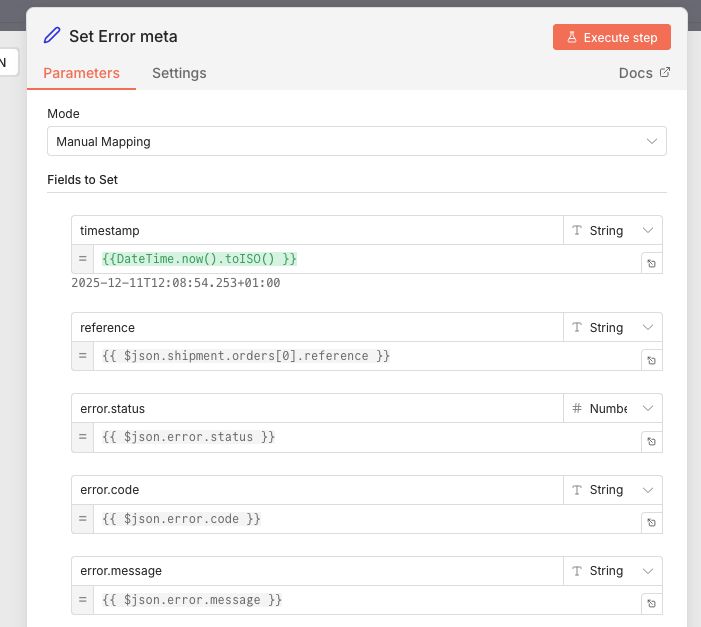Click the pencil icon beside Set Error meta
Screen dimensions: 701x627
pos(52,36)
